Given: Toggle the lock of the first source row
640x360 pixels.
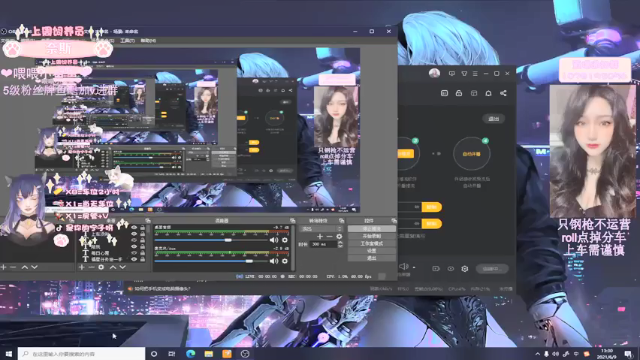Looking at the screenshot, I should [142, 227].
